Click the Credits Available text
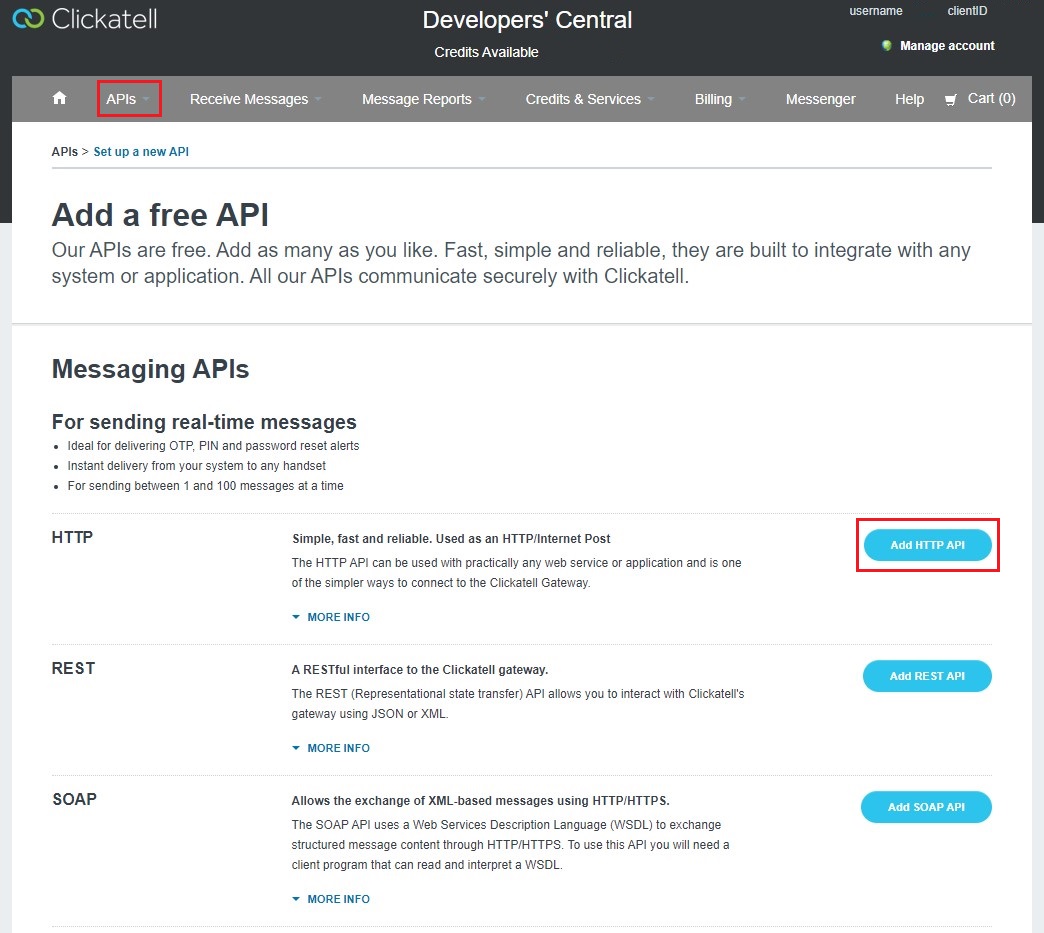This screenshot has height=933, width=1044. tap(486, 52)
